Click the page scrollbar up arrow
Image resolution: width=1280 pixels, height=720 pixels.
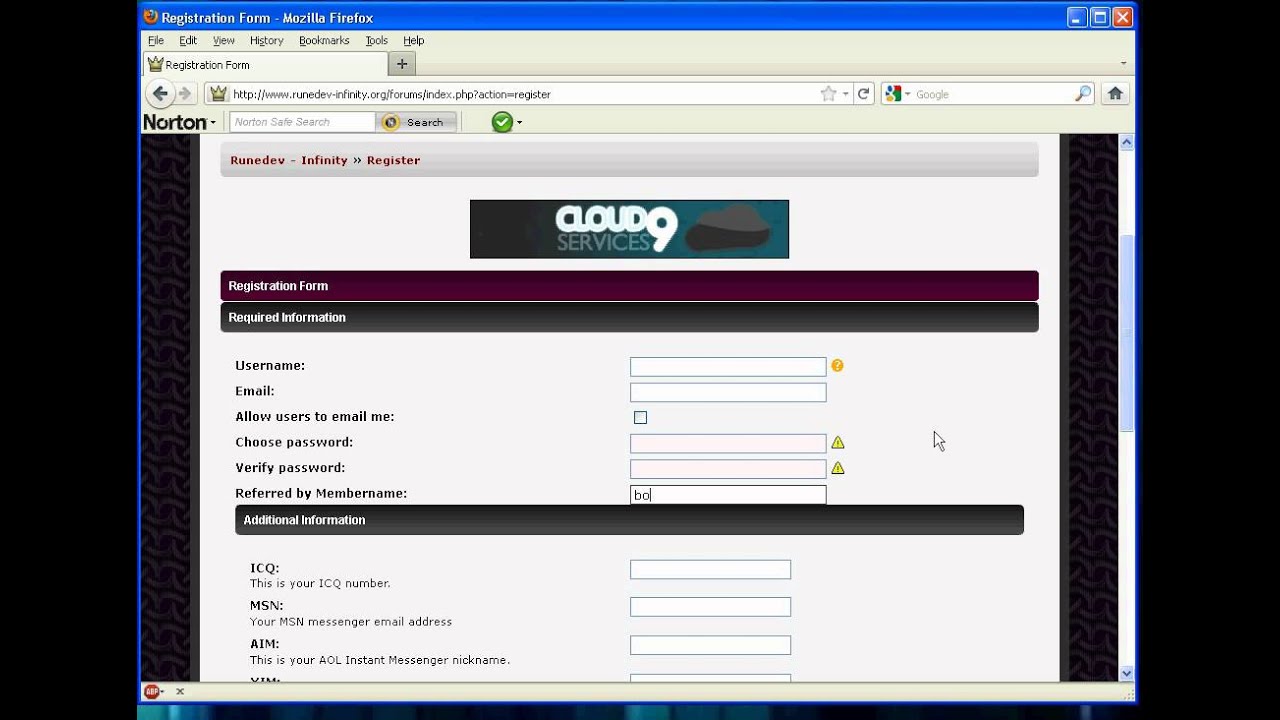click(x=1127, y=143)
